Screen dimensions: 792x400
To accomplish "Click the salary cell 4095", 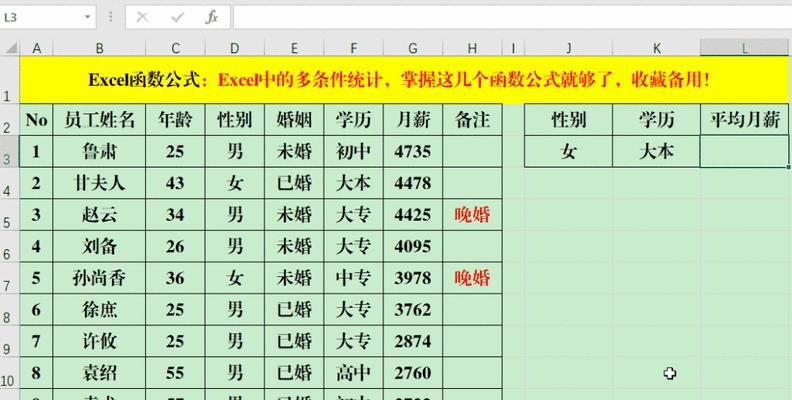I will tap(413, 246).
